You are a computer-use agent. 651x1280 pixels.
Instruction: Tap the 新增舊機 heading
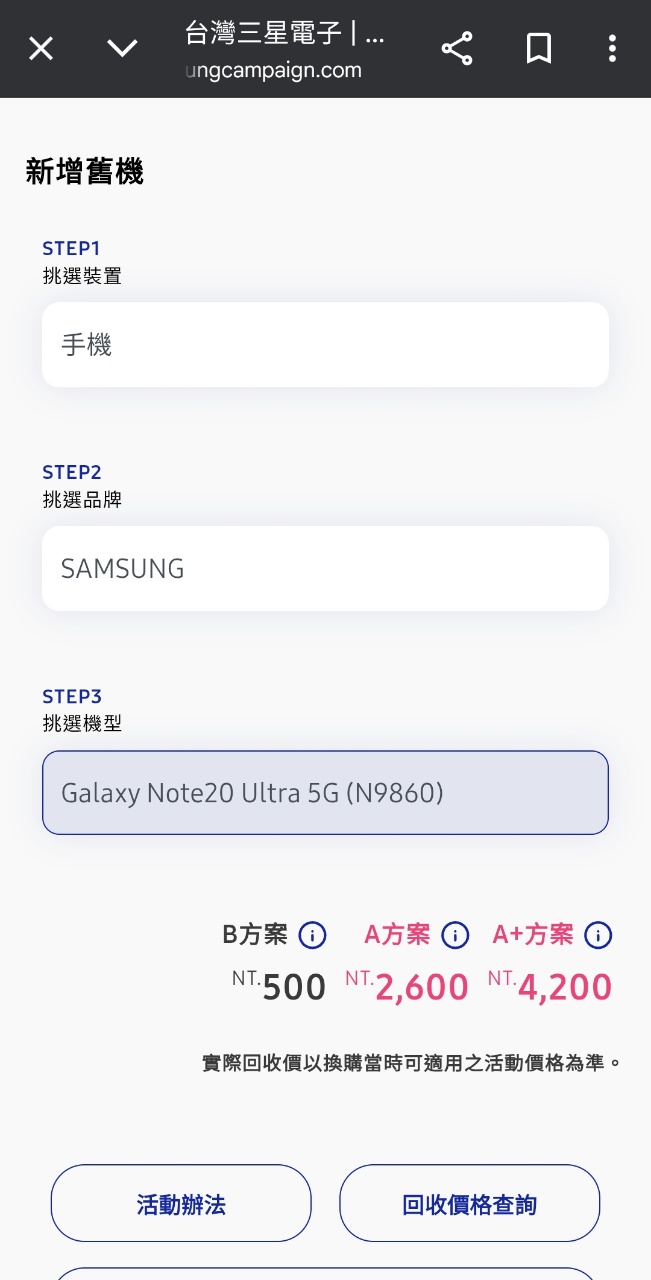click(x=85, y=172)
